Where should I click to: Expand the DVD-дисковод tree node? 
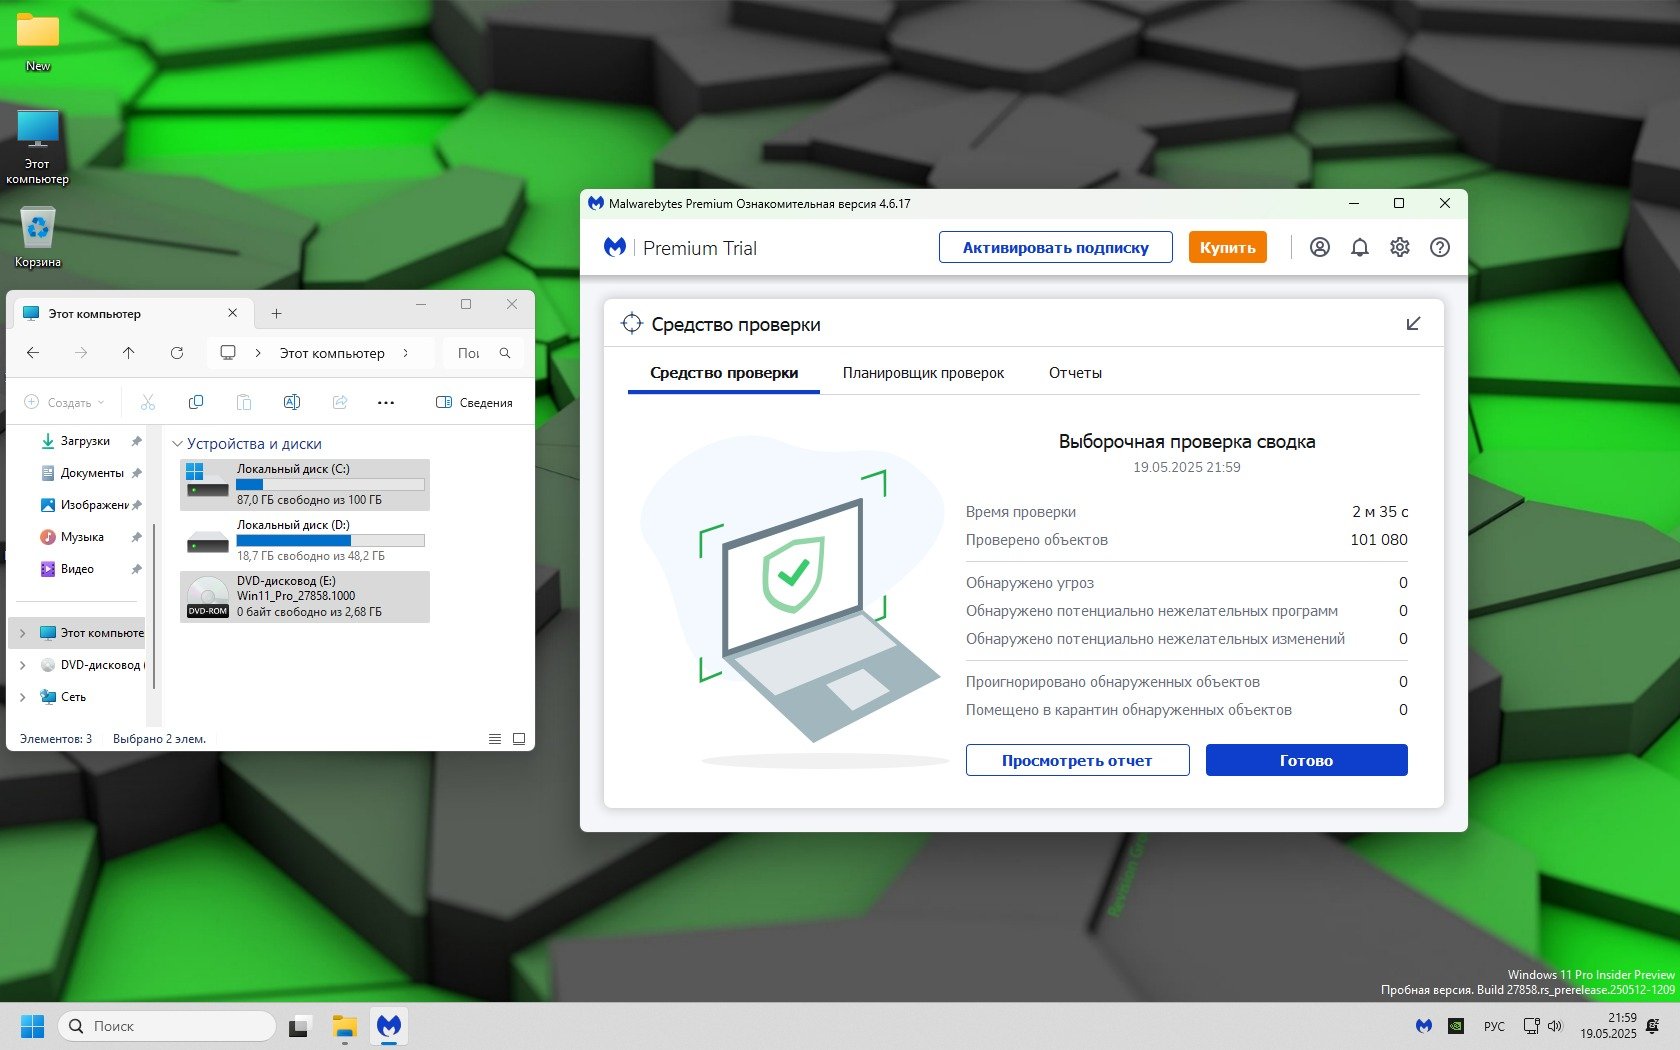click(23, 665)
